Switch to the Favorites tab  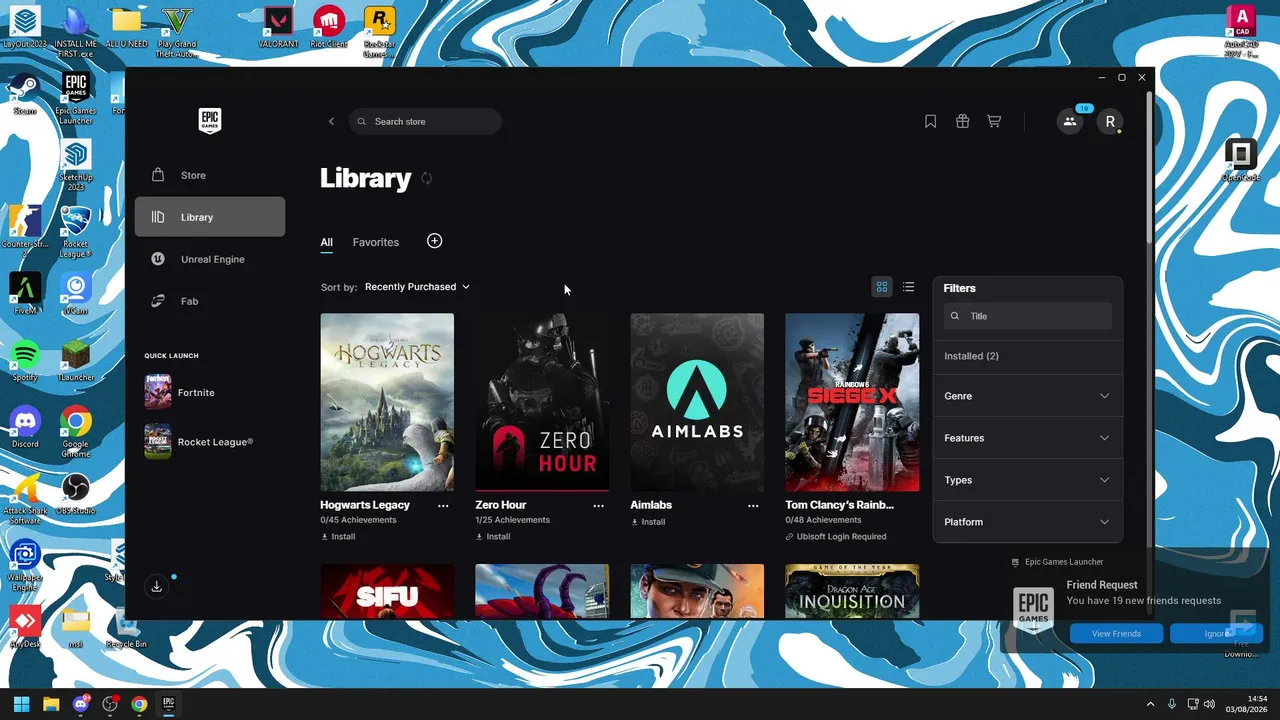(376, 242)
